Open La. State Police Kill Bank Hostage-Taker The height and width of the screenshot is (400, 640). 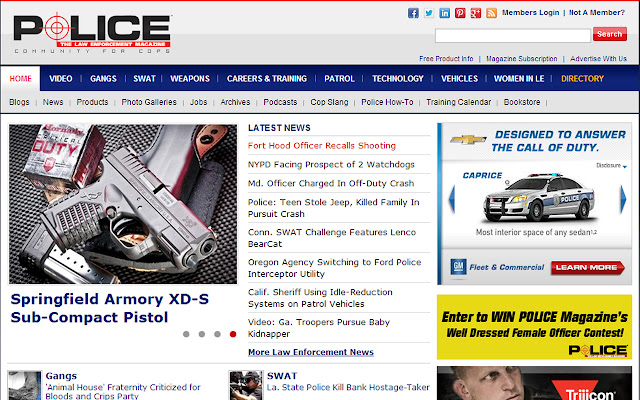click(348, 387)
